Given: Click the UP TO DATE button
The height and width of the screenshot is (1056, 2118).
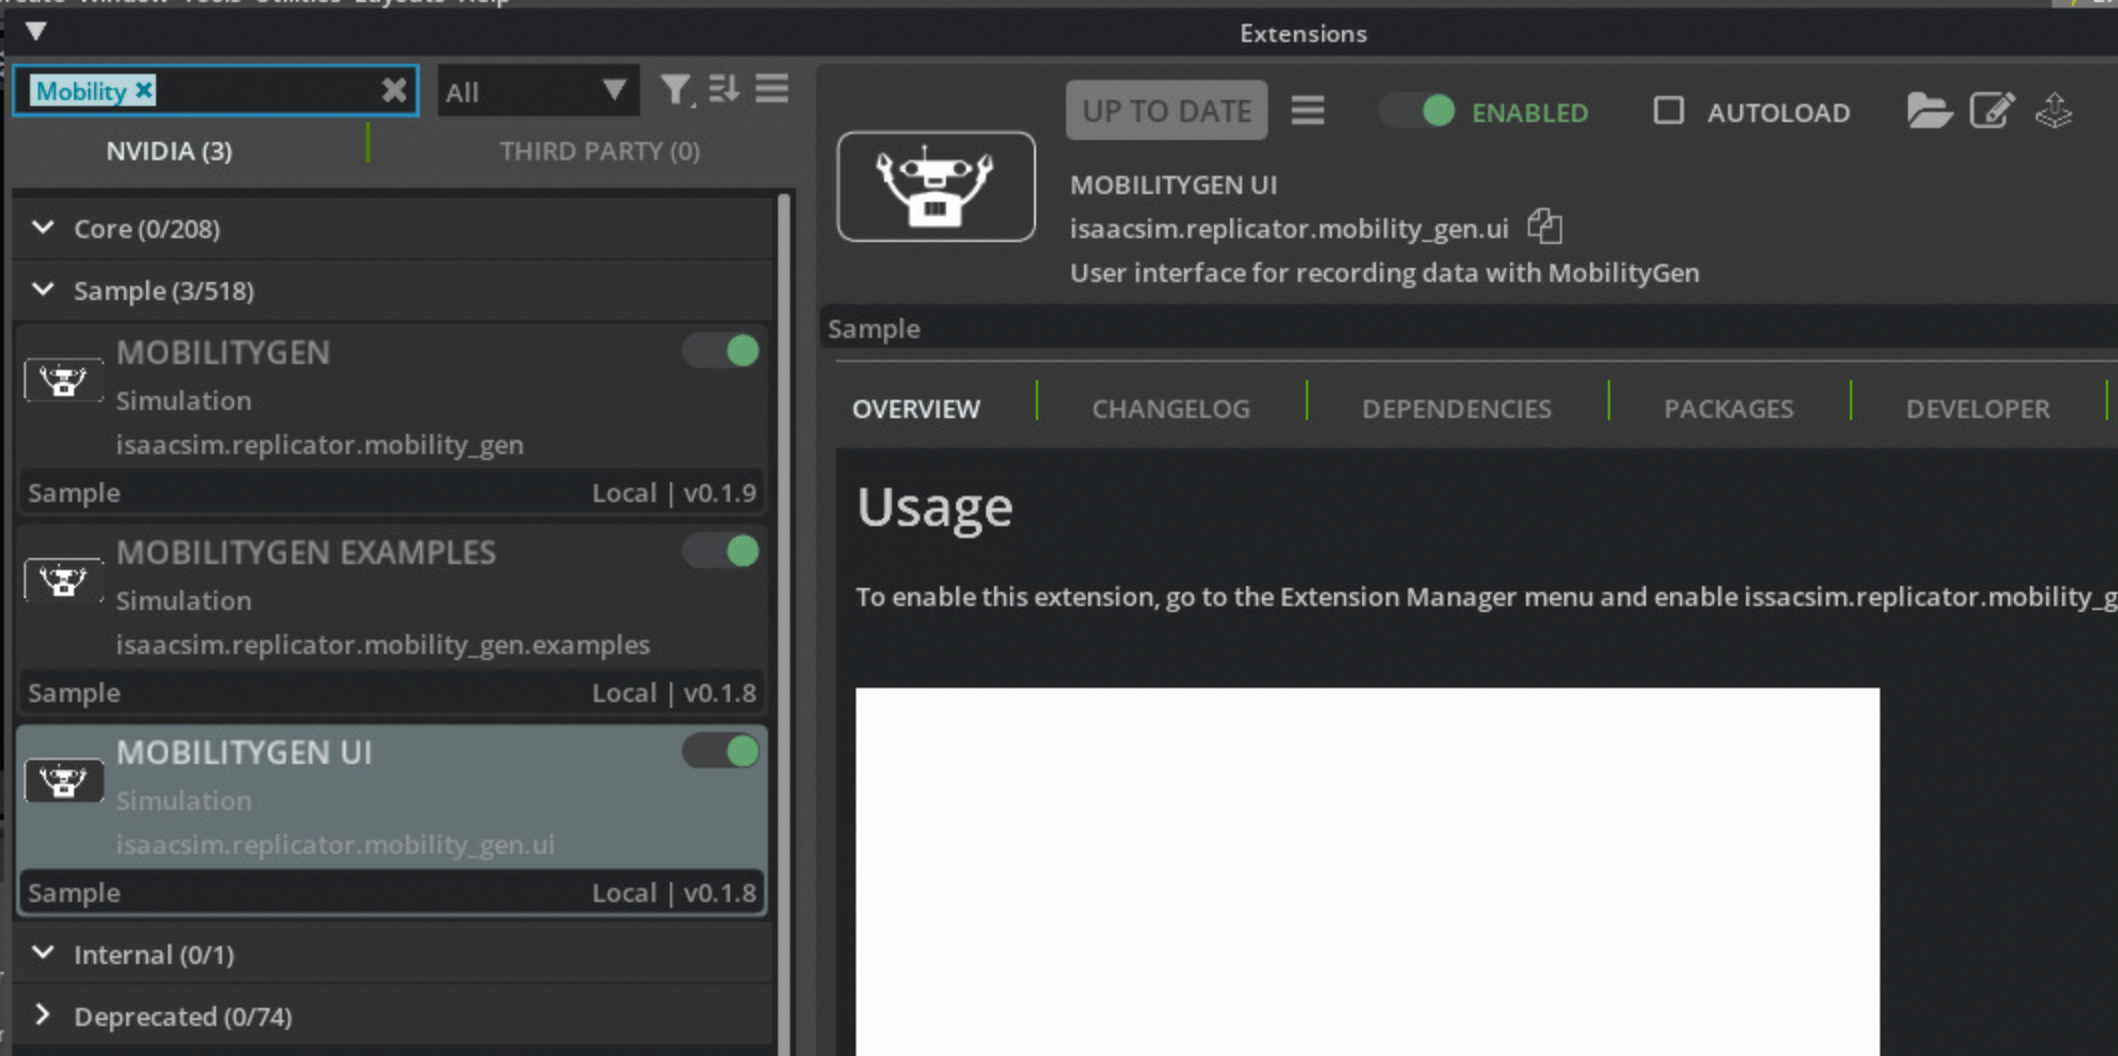Looking at the screenshot, I should click(1166, 110).
